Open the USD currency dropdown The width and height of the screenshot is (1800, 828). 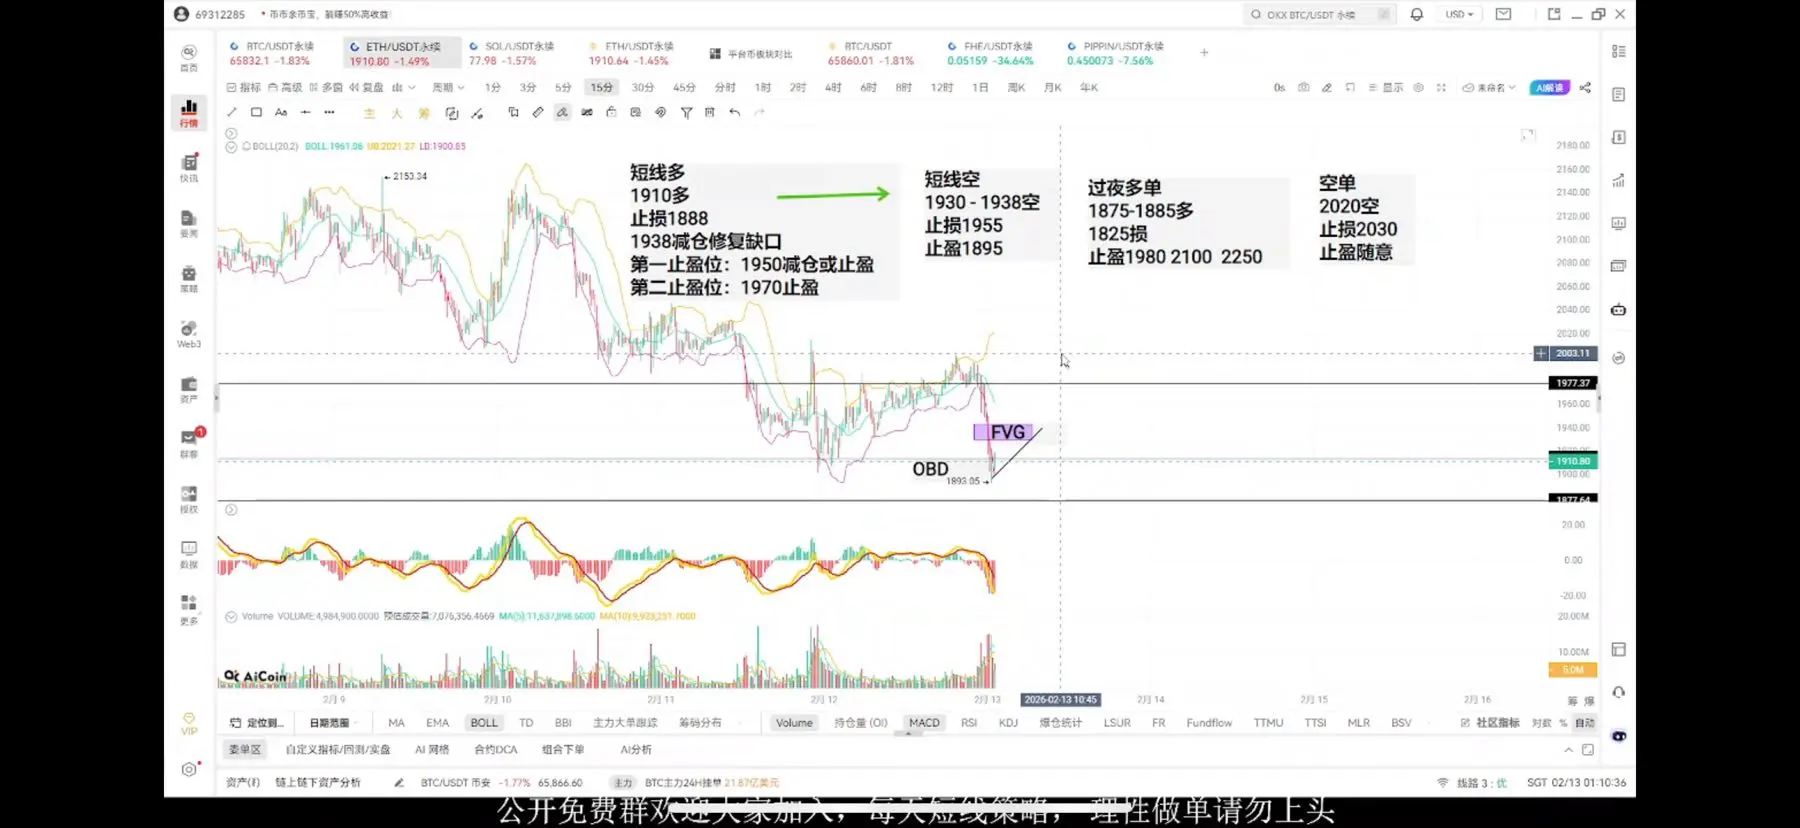coord(1459,14)
